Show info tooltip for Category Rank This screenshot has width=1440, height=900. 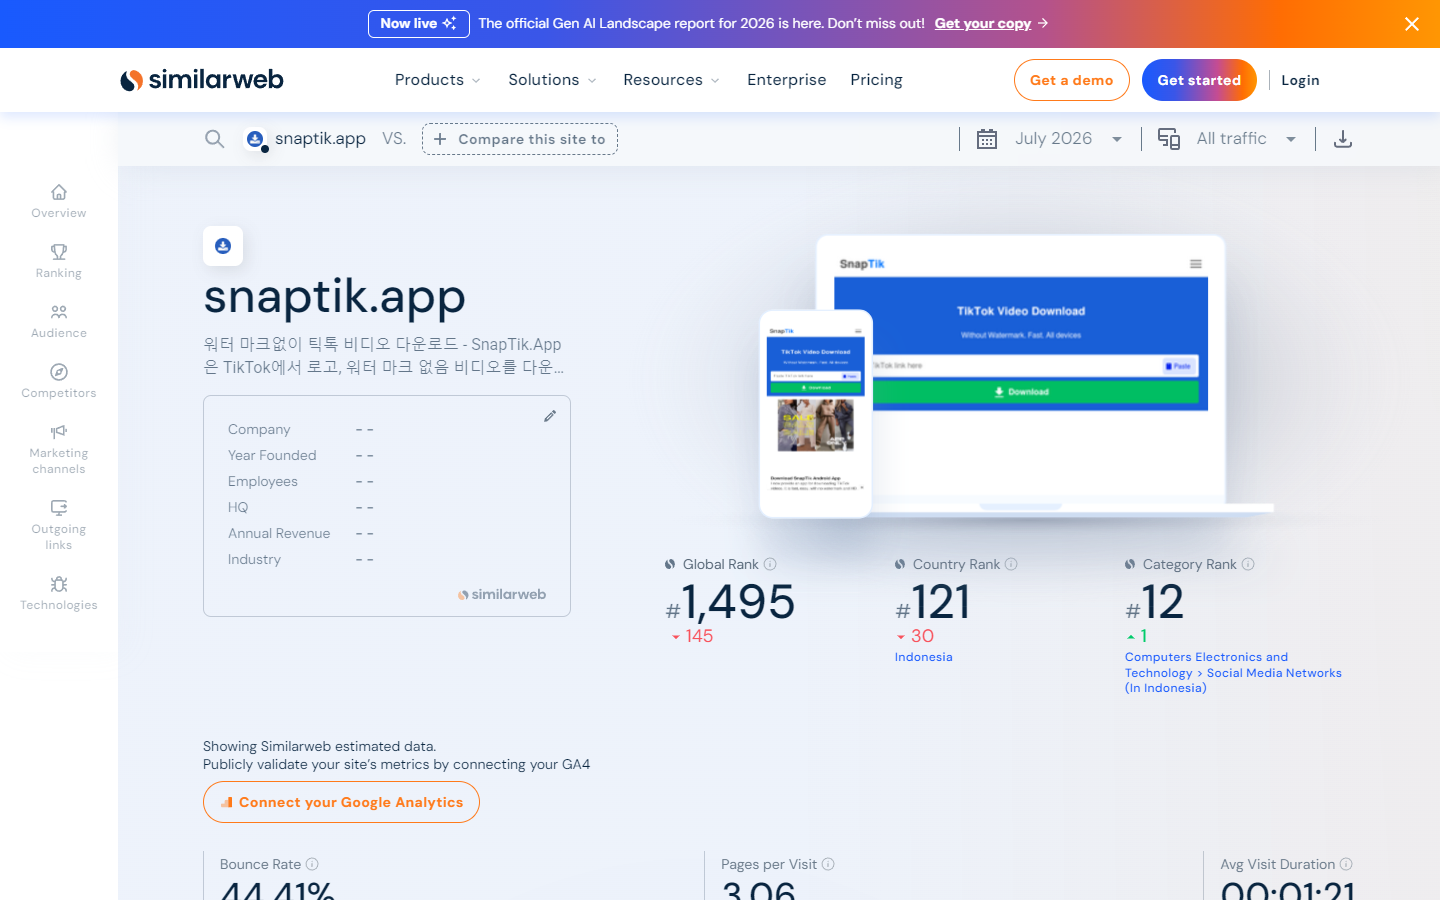click(1248, 564)
